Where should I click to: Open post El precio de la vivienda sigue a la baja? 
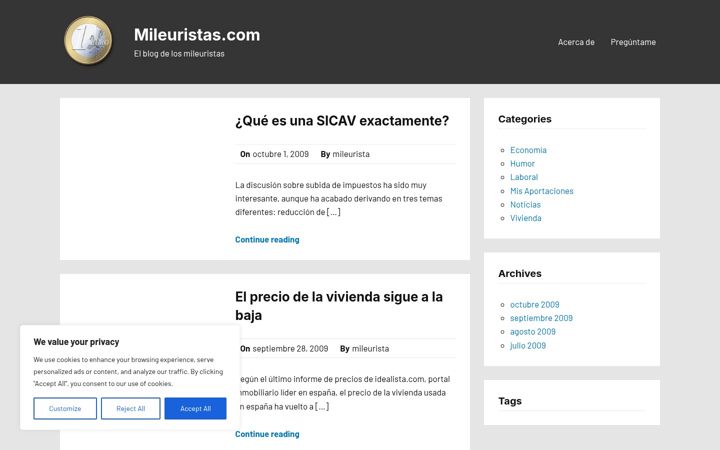coord(339,306)
